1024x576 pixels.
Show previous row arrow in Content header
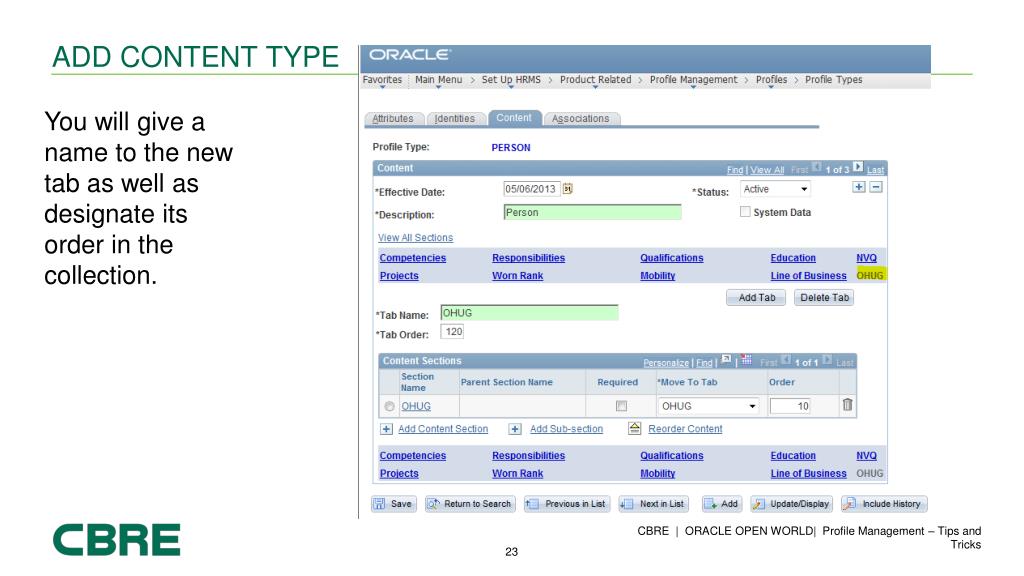(x=816, y=167)
